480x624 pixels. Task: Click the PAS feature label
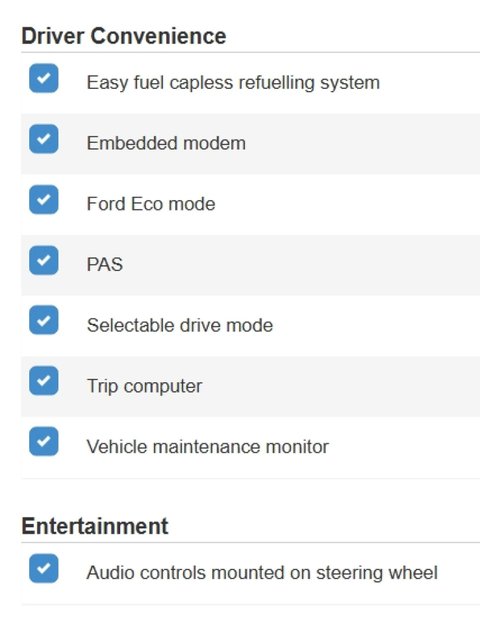pos(105,265)
